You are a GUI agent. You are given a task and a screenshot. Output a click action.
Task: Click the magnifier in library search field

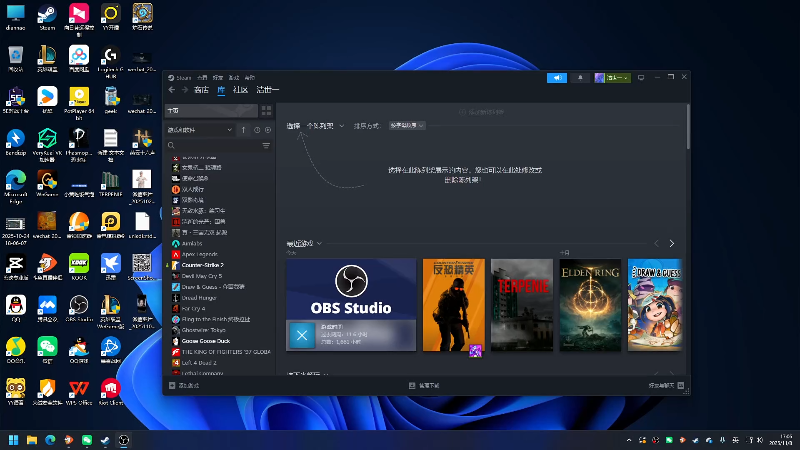coord(171,145)
